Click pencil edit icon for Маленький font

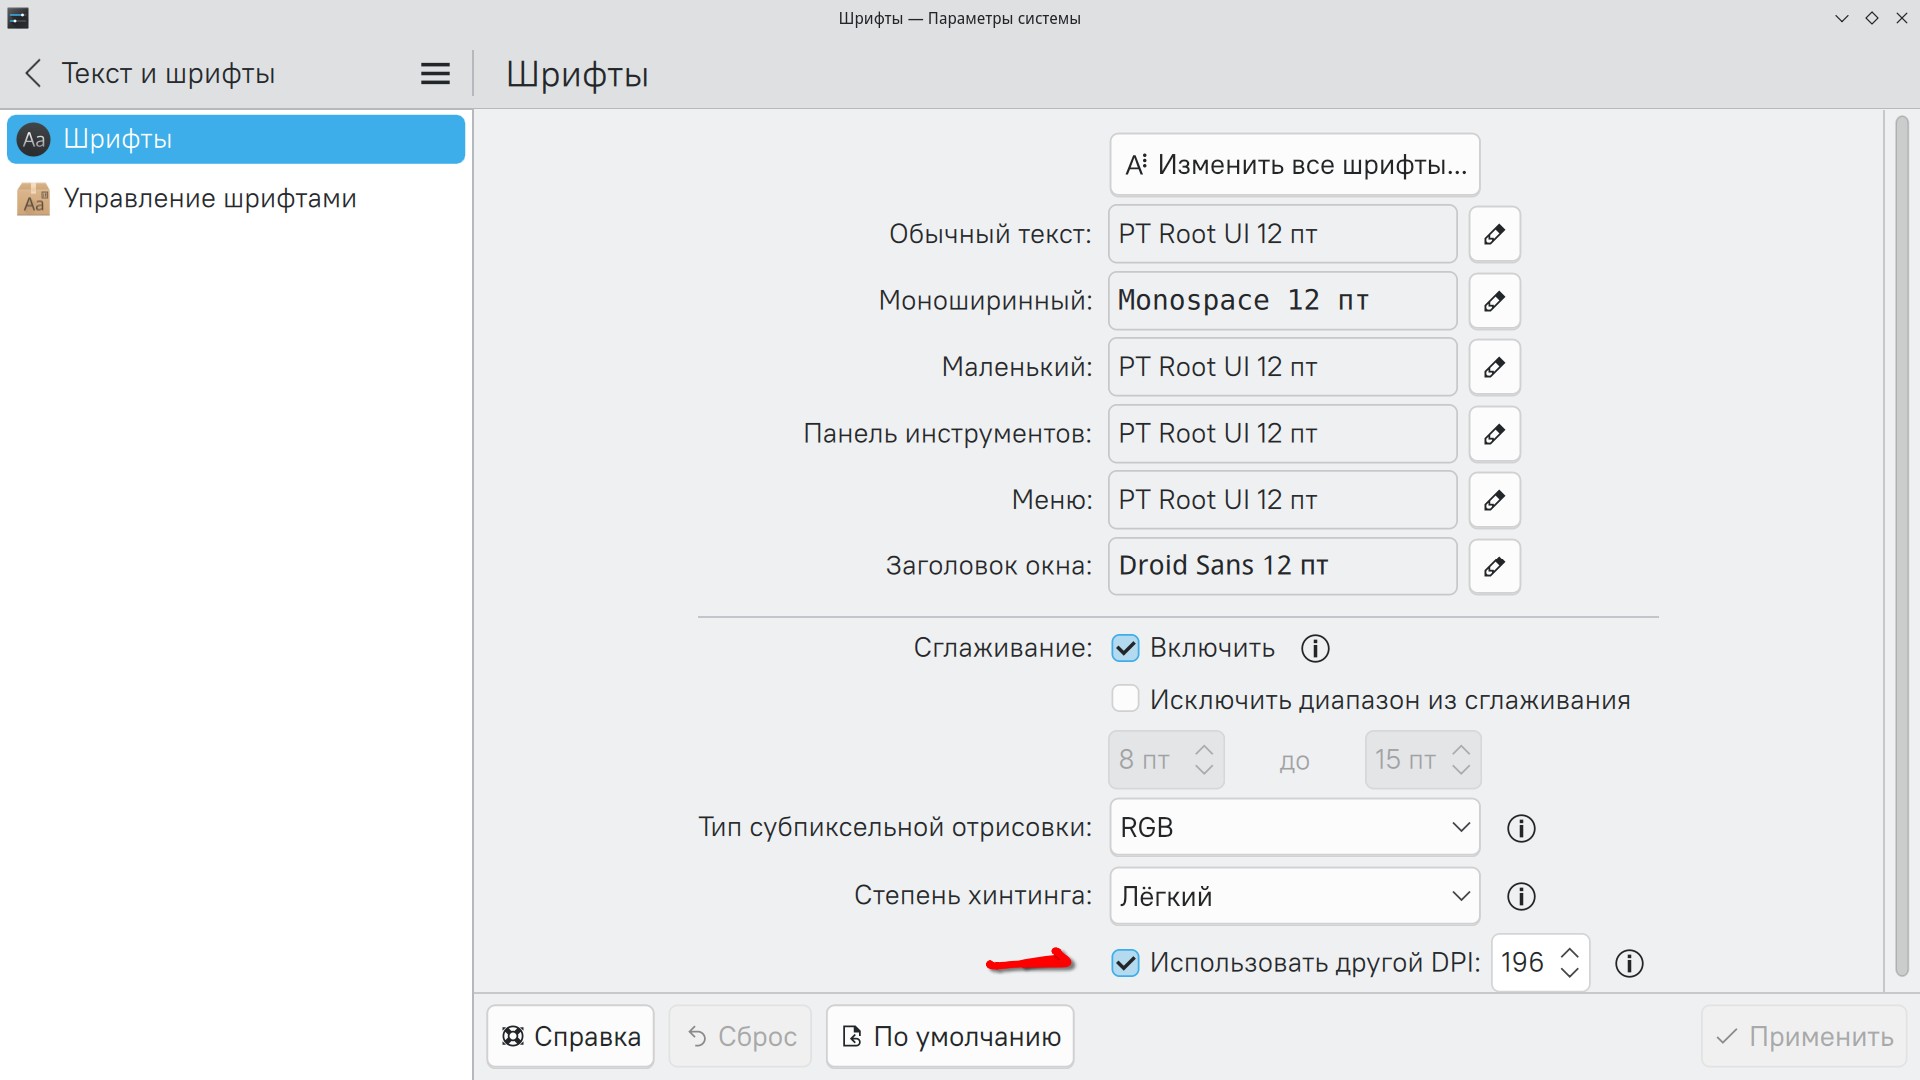point(1494,367)
